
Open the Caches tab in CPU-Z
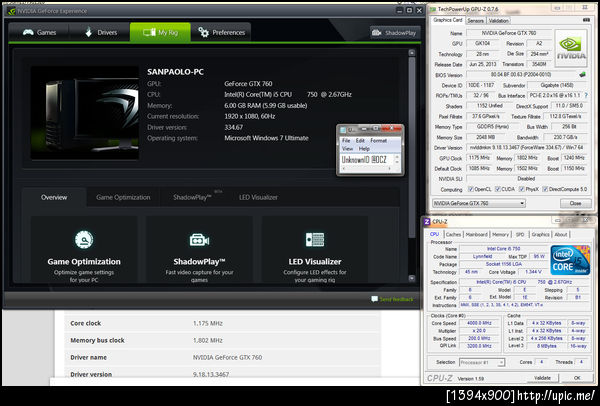[453, 235]
